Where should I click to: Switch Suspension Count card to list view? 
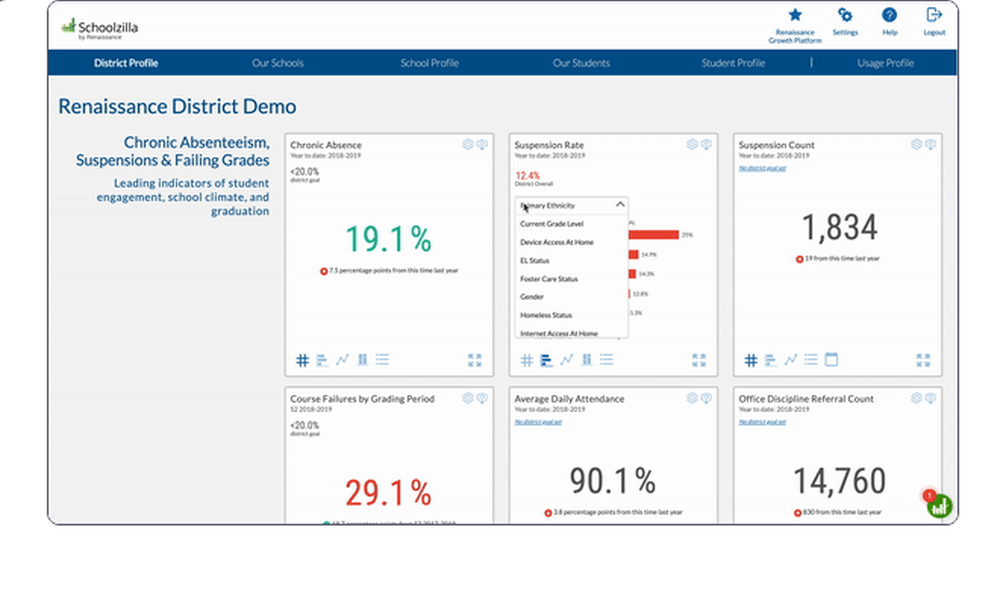[811, 360]
